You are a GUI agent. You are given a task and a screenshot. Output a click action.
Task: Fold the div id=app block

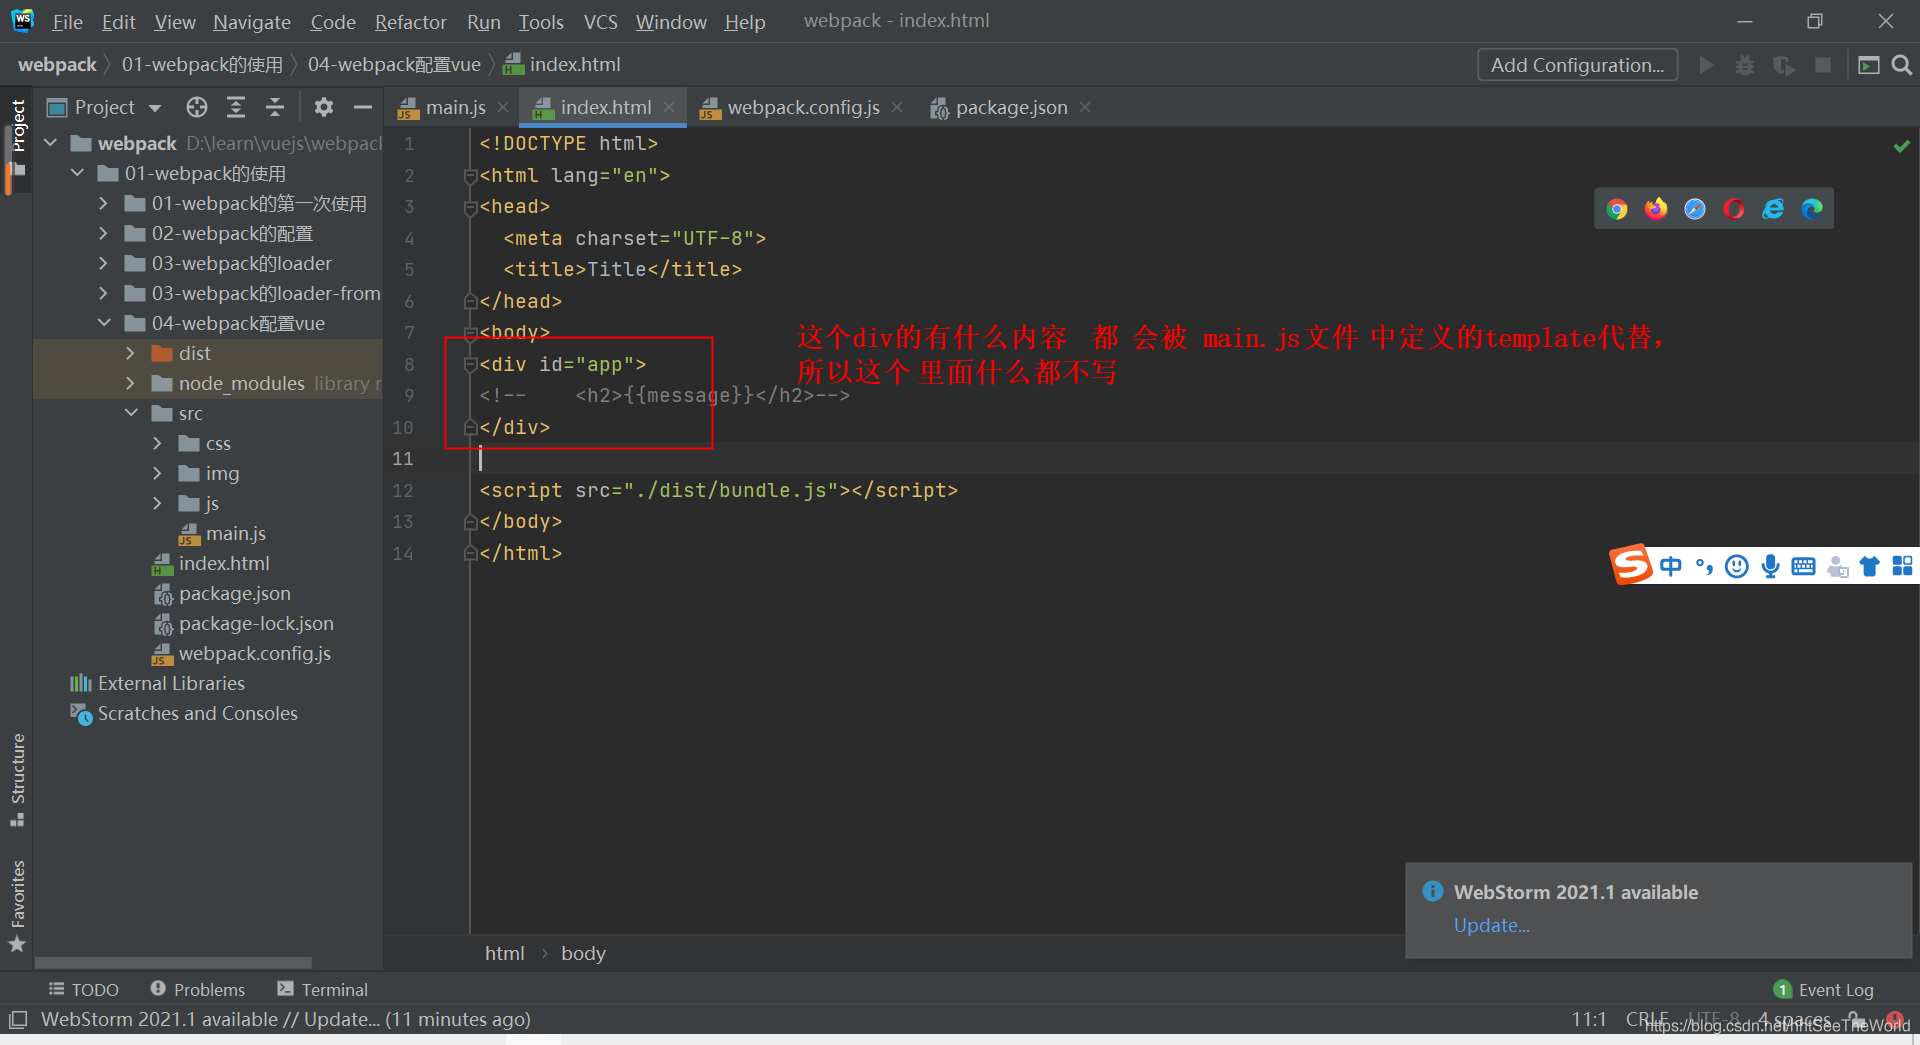(x=470, y=365)
